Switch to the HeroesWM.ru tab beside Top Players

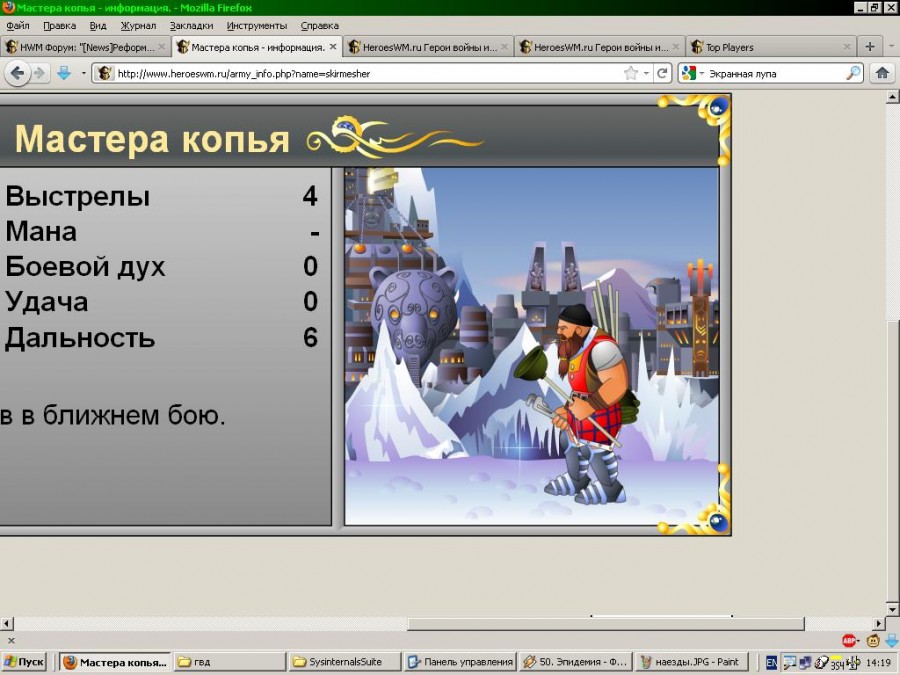tap(599, 47)
